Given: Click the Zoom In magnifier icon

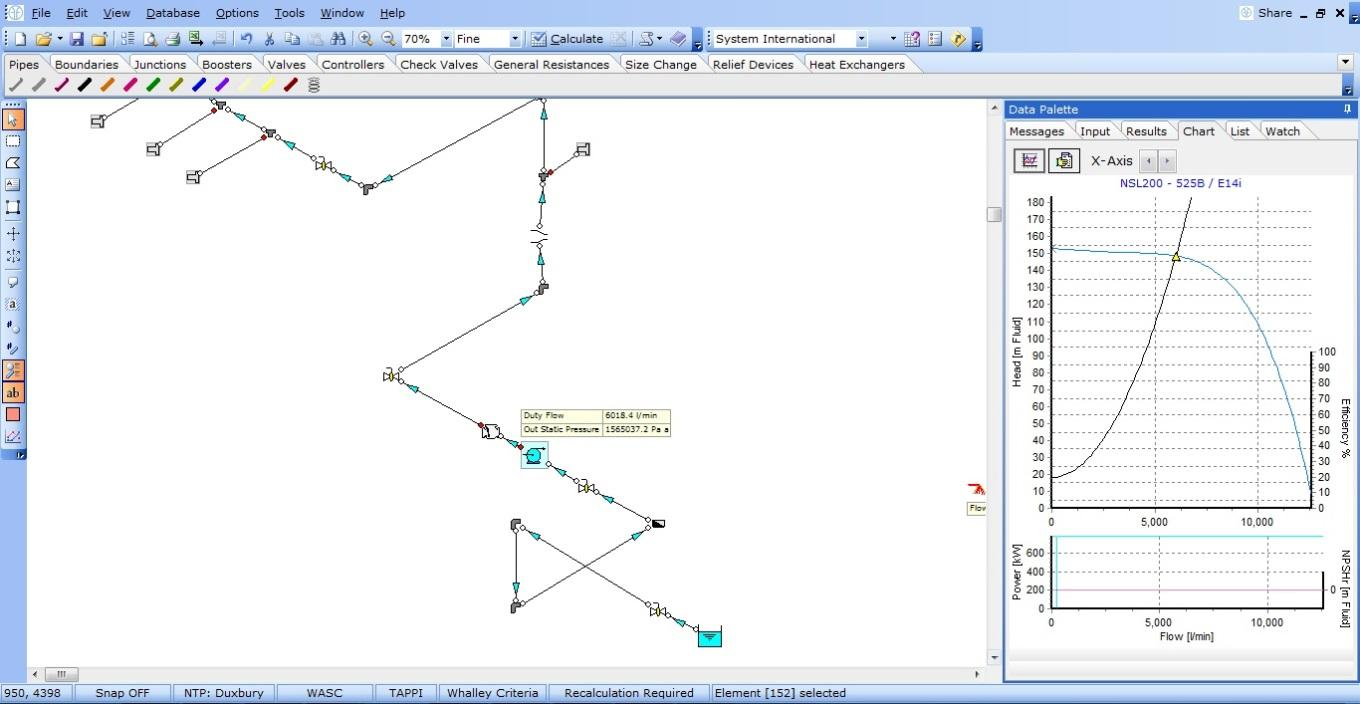Looking at the screenshot, I should tap(366, 39).
